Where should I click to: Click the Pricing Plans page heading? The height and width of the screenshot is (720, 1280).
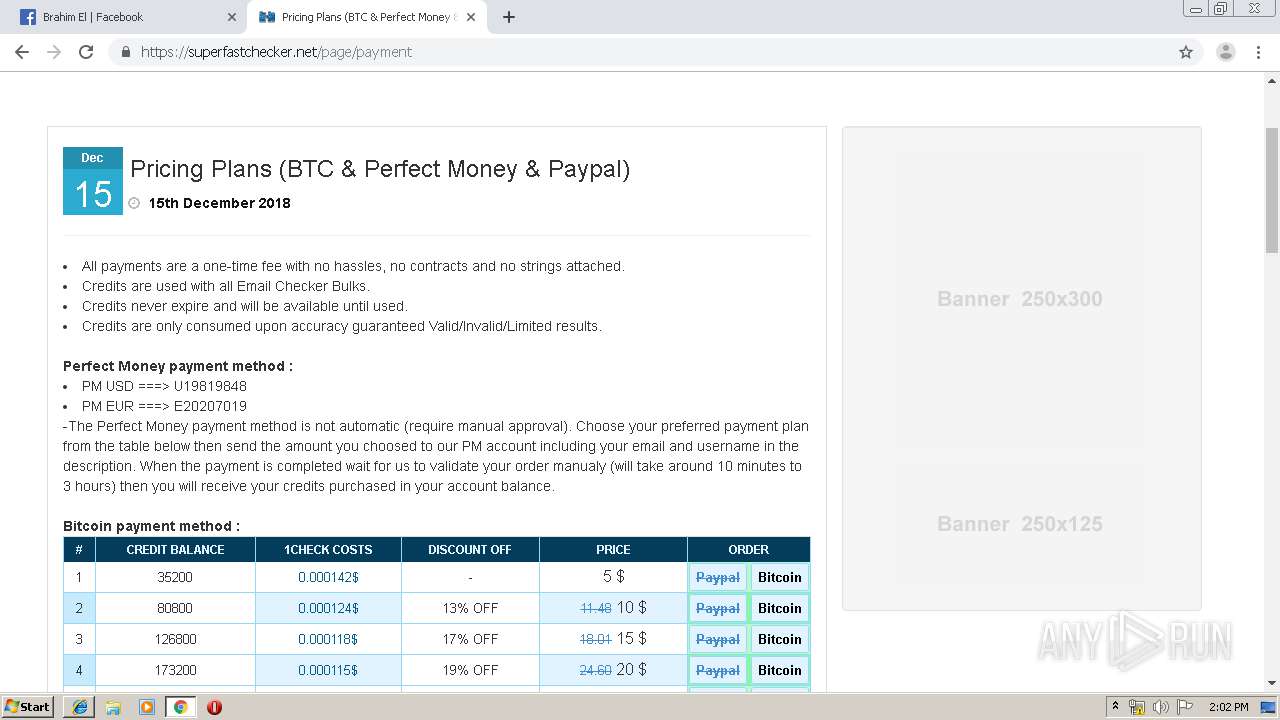(x=380, y=169)
